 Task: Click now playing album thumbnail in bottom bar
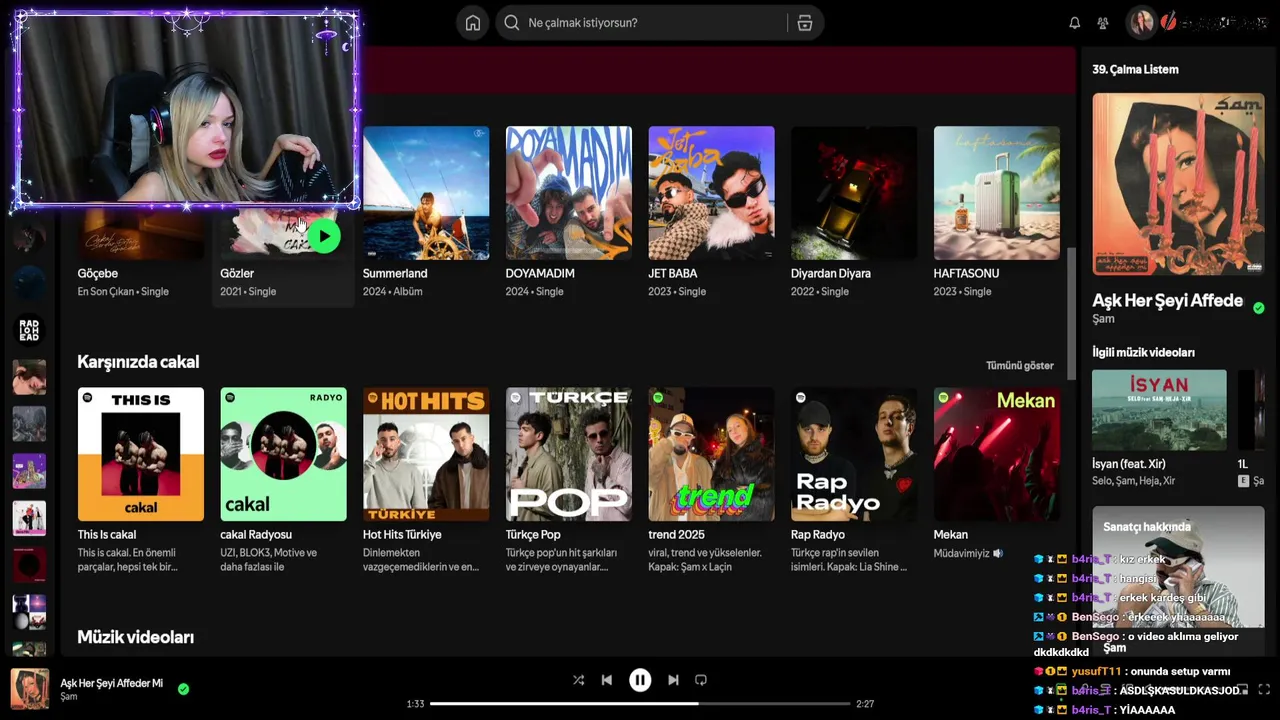pyautogui.click(x=30, y=690)
